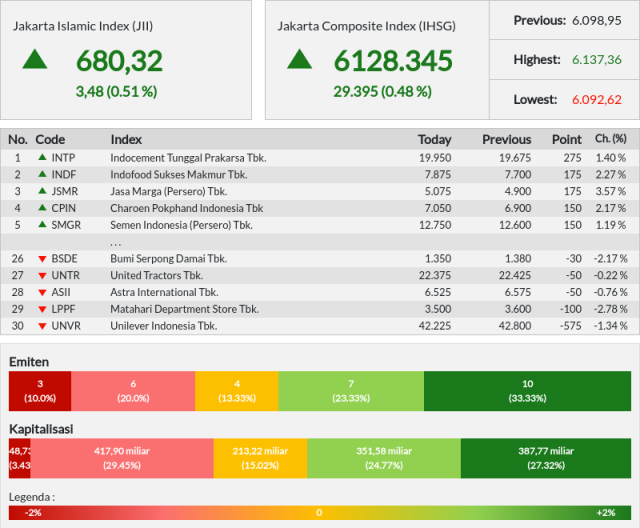Click IHSG index value 6128.345
This screenshot has height=528, width=640.
point(393,61)
